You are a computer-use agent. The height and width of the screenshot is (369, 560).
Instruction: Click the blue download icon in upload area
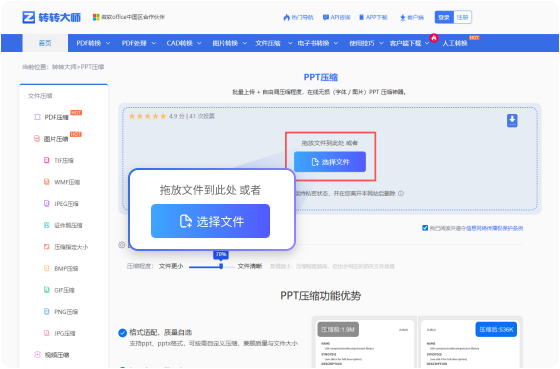(x=512, y=120)
